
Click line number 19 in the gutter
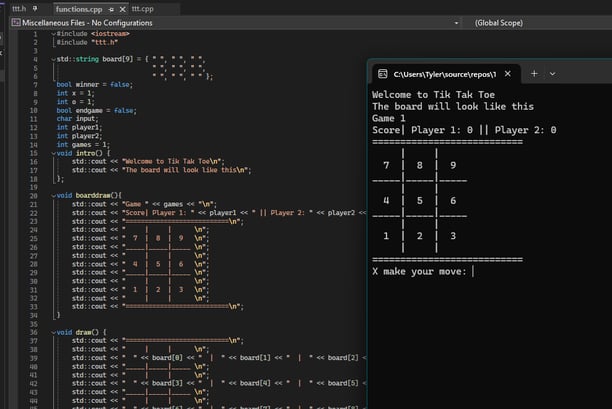34,187
